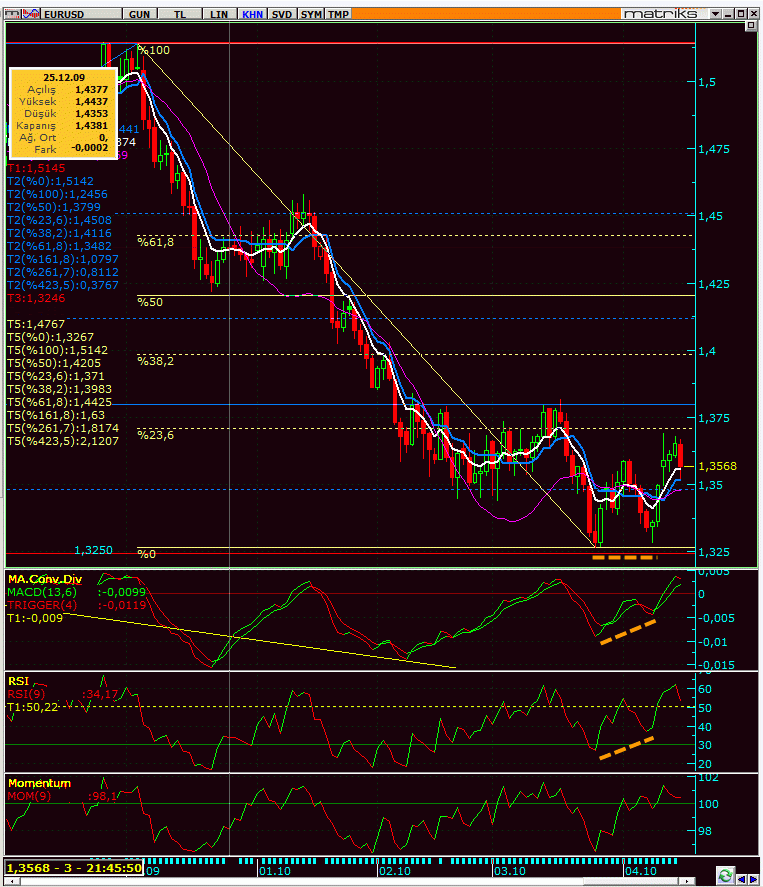Click the 02.10 date marker on time axis
763x887 pixels.
point(395,871)
